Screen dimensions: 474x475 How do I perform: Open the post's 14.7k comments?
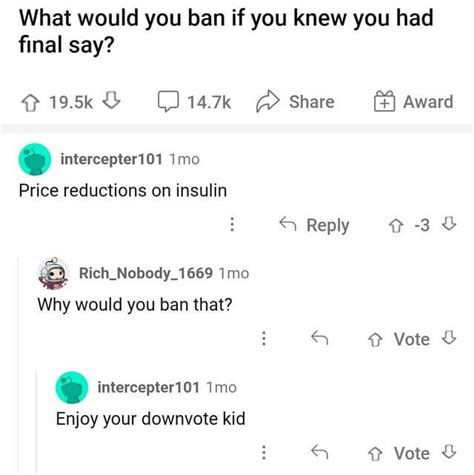[x=194, y=102]
